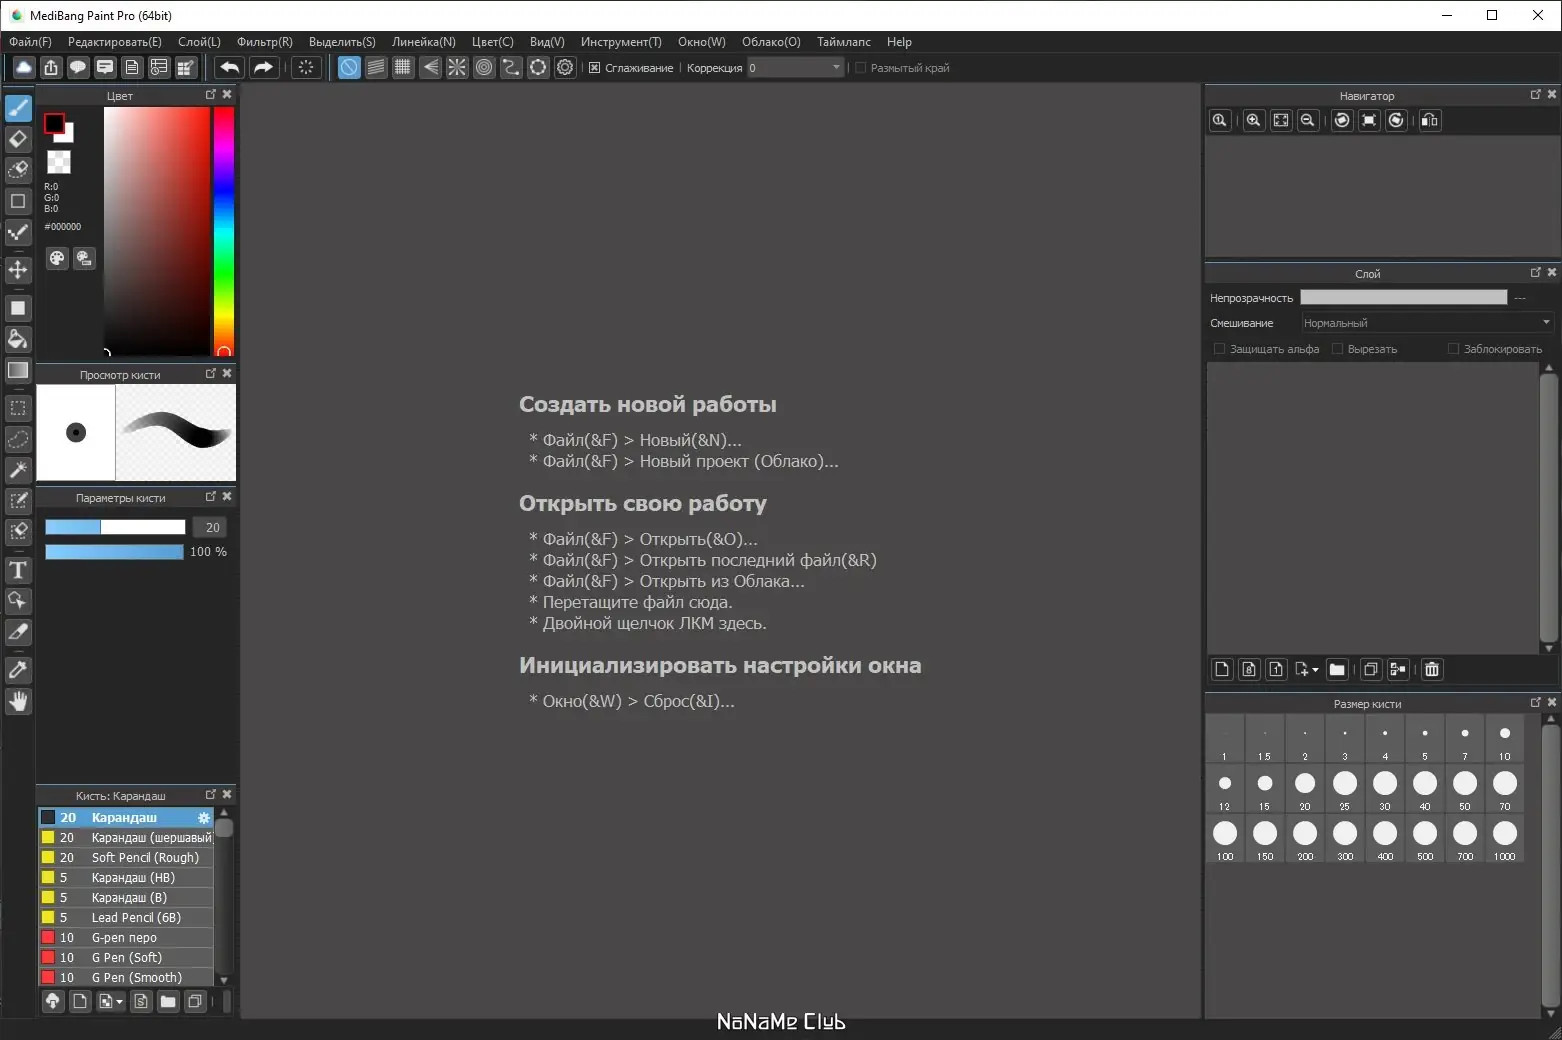Expand the add-layer dropdown arrow

pos(1315,670)
